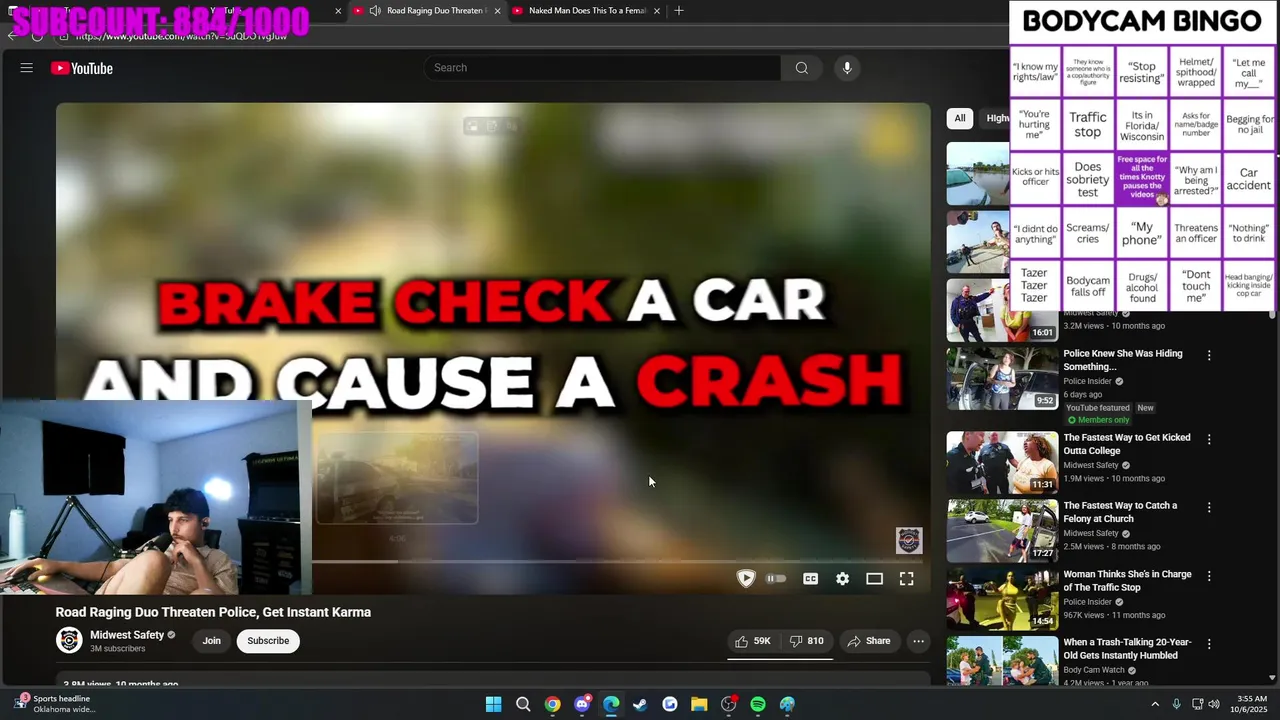
Task: Open File Explorer from the taskbar
Action: [x=699, y=704]
